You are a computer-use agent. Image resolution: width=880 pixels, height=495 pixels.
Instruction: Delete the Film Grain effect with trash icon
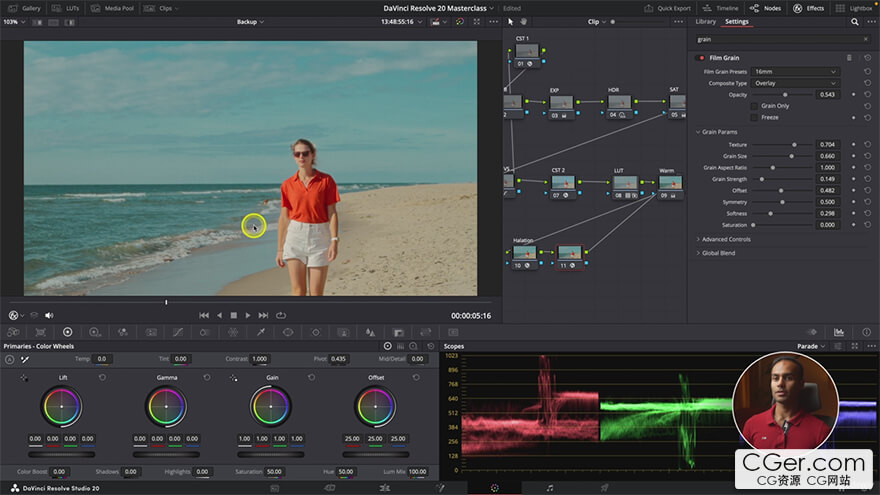[849, 58]
